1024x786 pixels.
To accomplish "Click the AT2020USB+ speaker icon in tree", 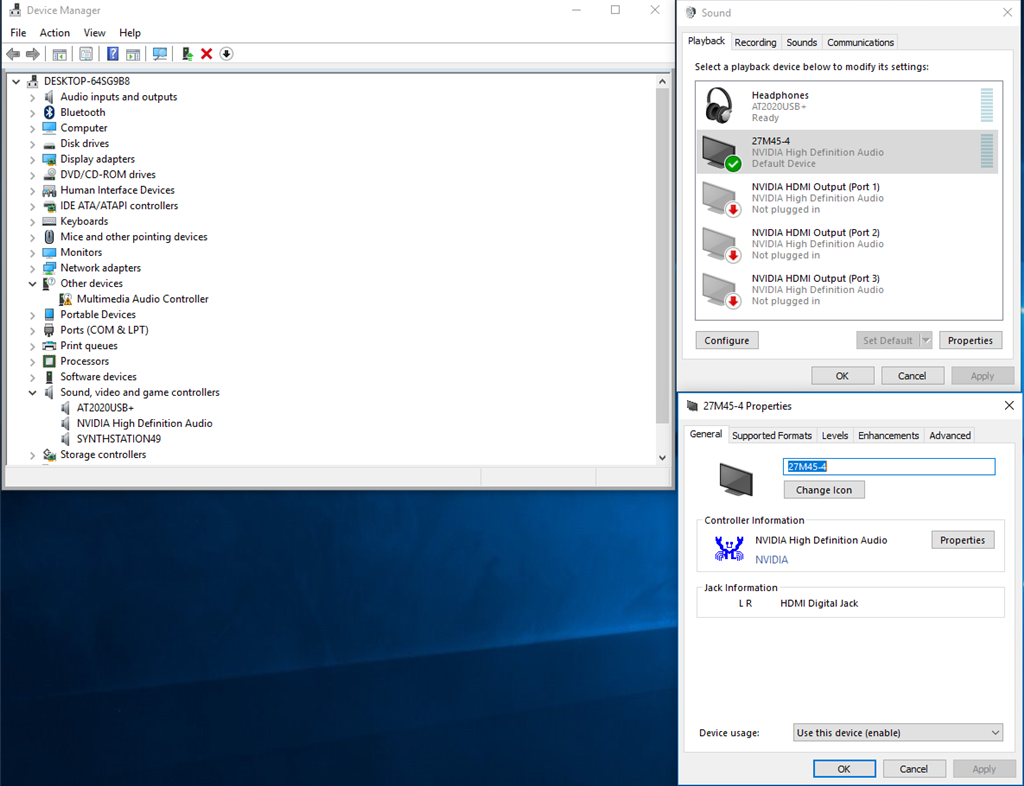I will tap(65, 408).
